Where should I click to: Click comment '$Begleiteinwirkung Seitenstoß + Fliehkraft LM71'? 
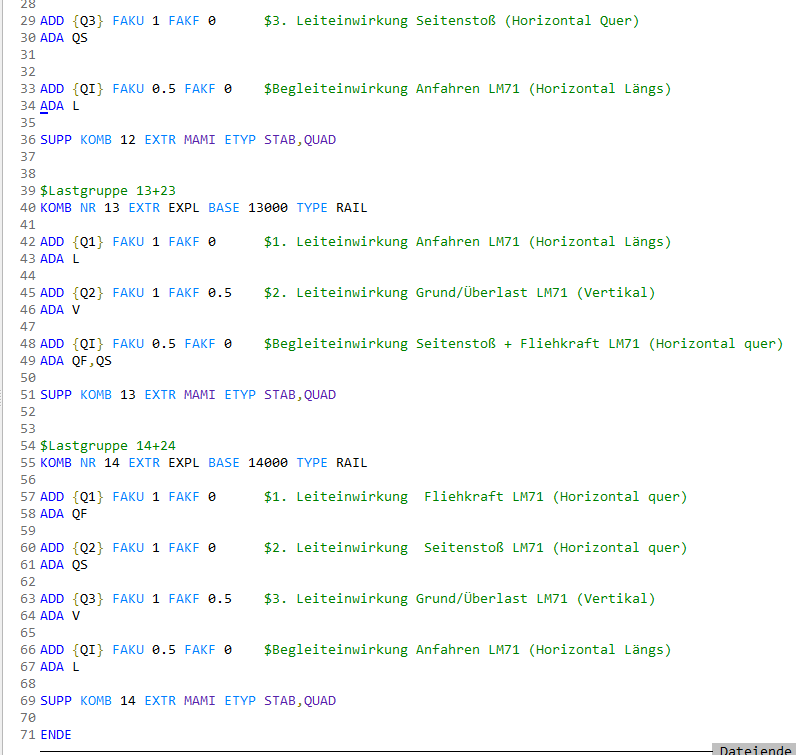point(451,344)
